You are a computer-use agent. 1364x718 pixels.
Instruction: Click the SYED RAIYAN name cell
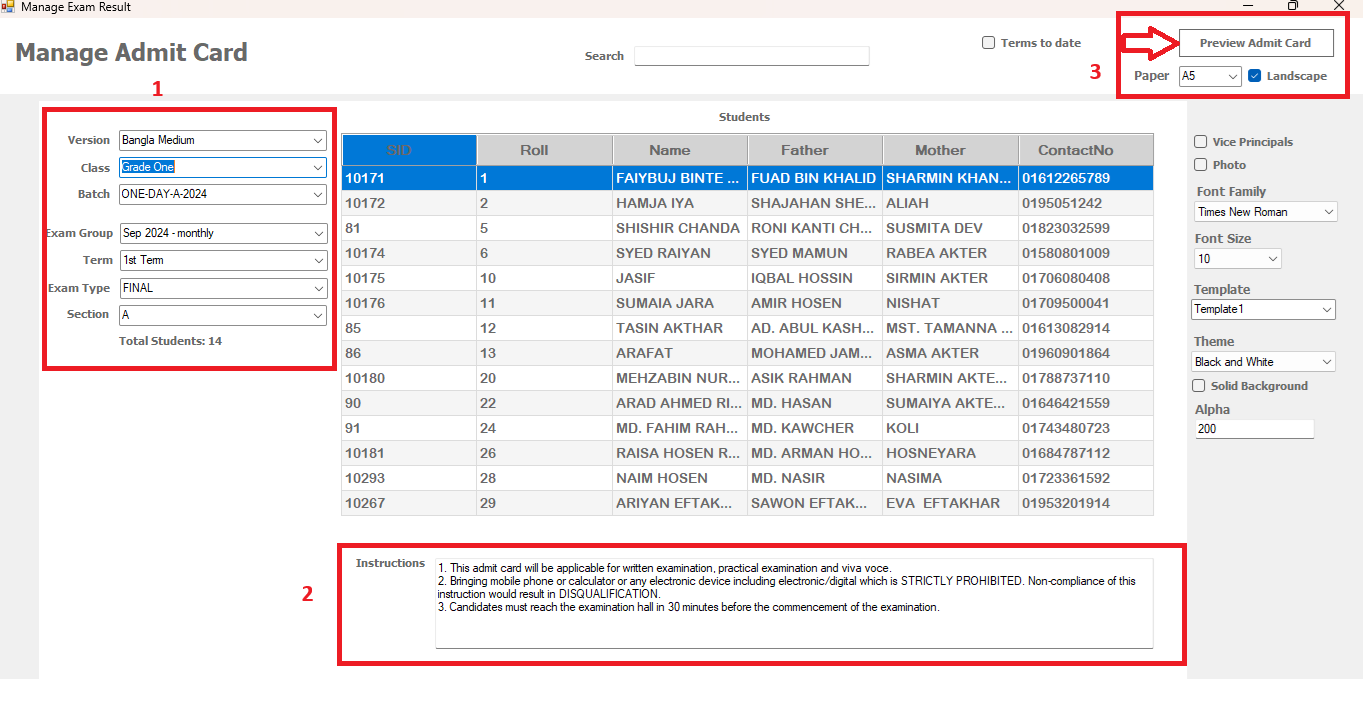680,253
